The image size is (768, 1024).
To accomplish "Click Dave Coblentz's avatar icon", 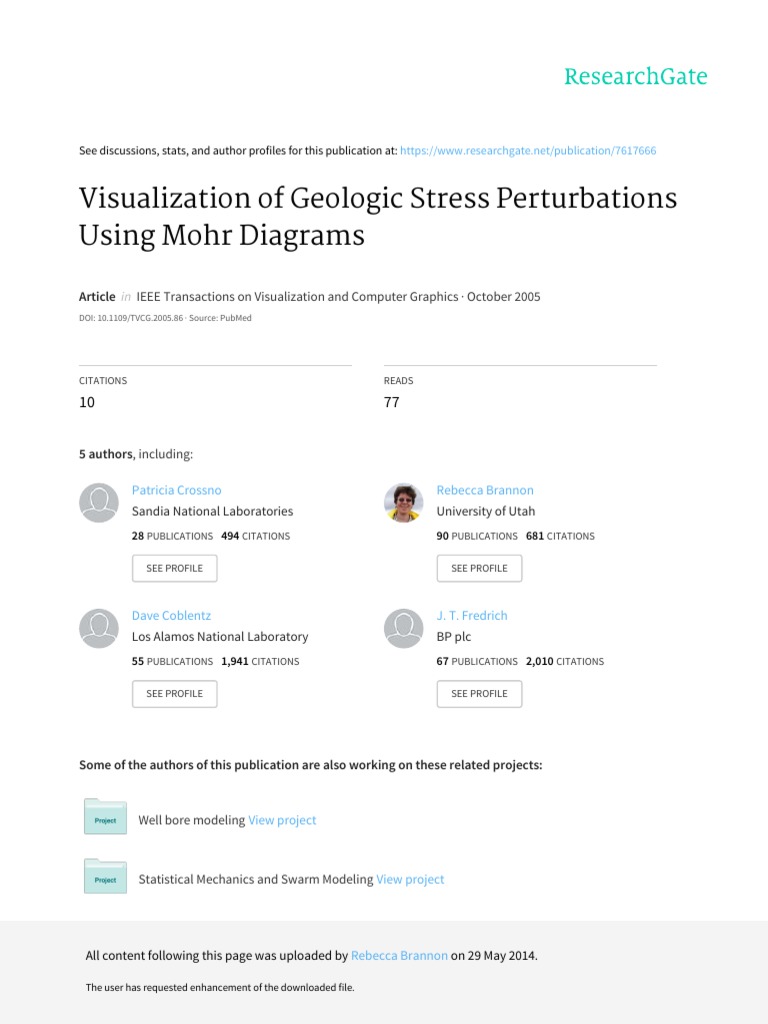I will 99,627.
